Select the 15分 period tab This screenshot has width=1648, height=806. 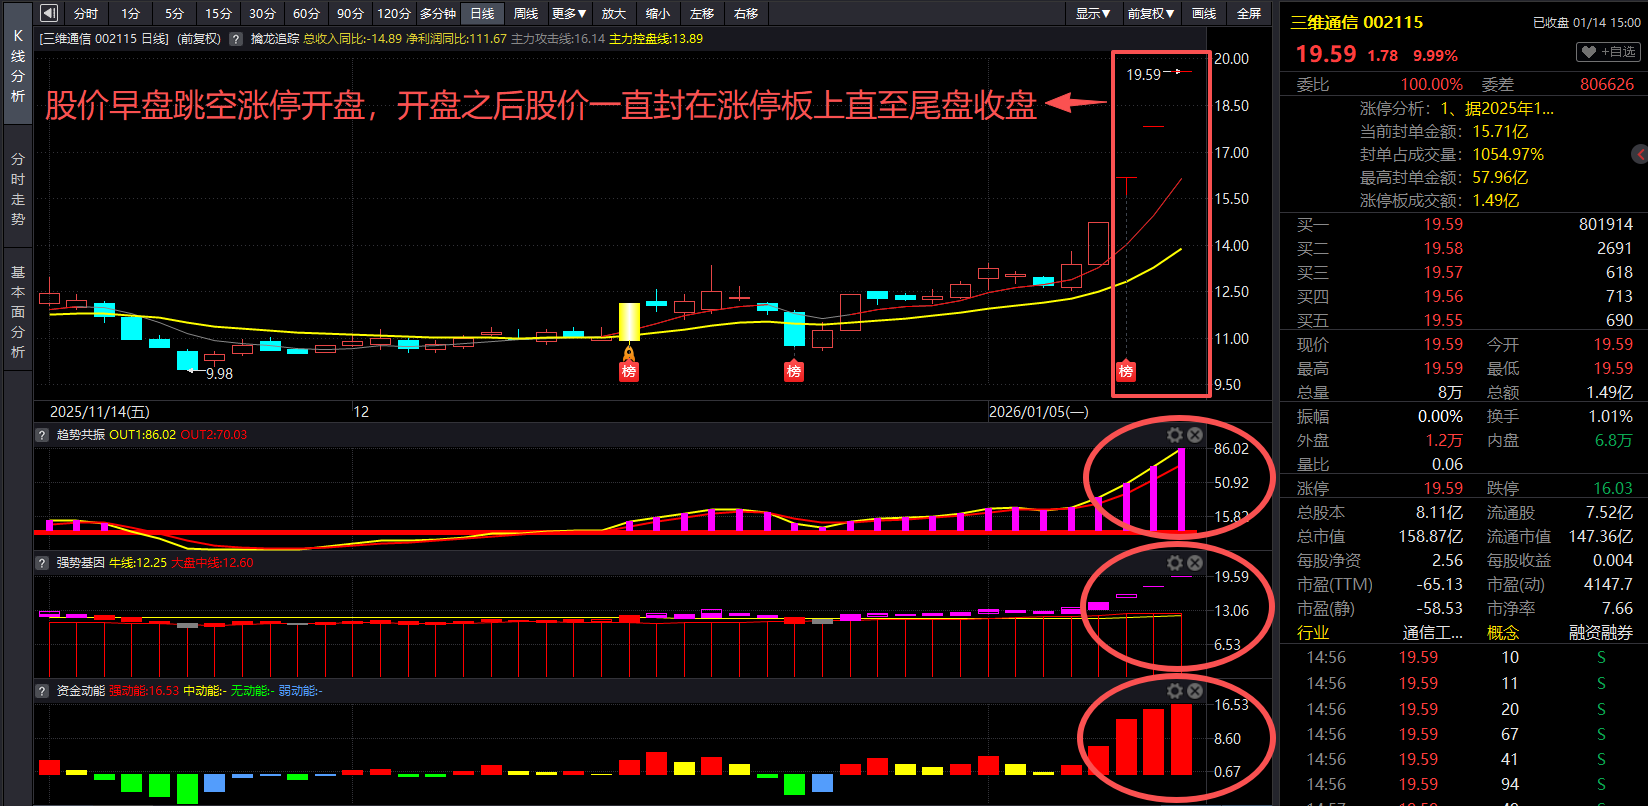(x=219, y=13)
